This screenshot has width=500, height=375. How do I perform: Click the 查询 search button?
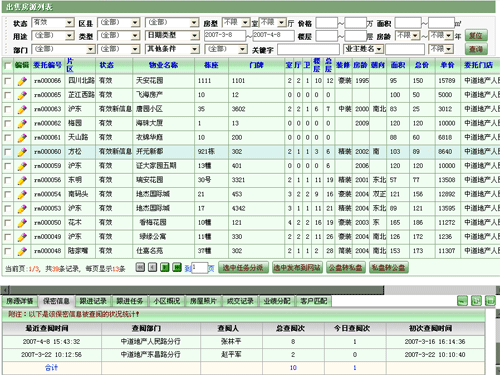coord(476,49)
